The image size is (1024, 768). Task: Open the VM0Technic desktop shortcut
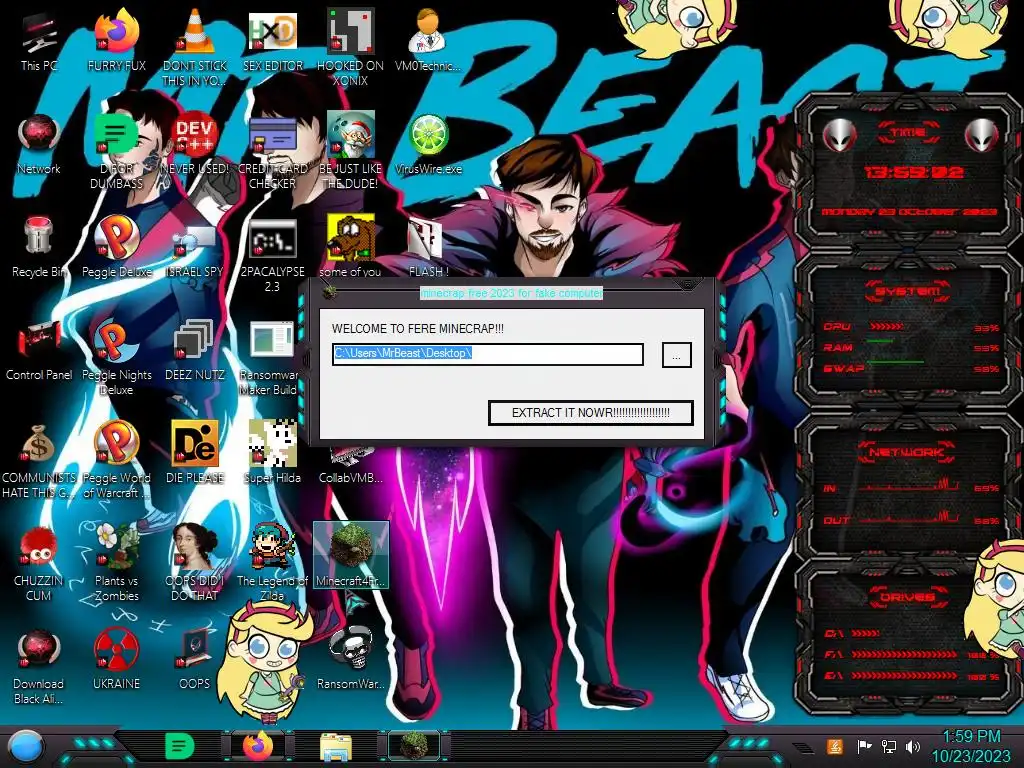click(x=428, y=40)
